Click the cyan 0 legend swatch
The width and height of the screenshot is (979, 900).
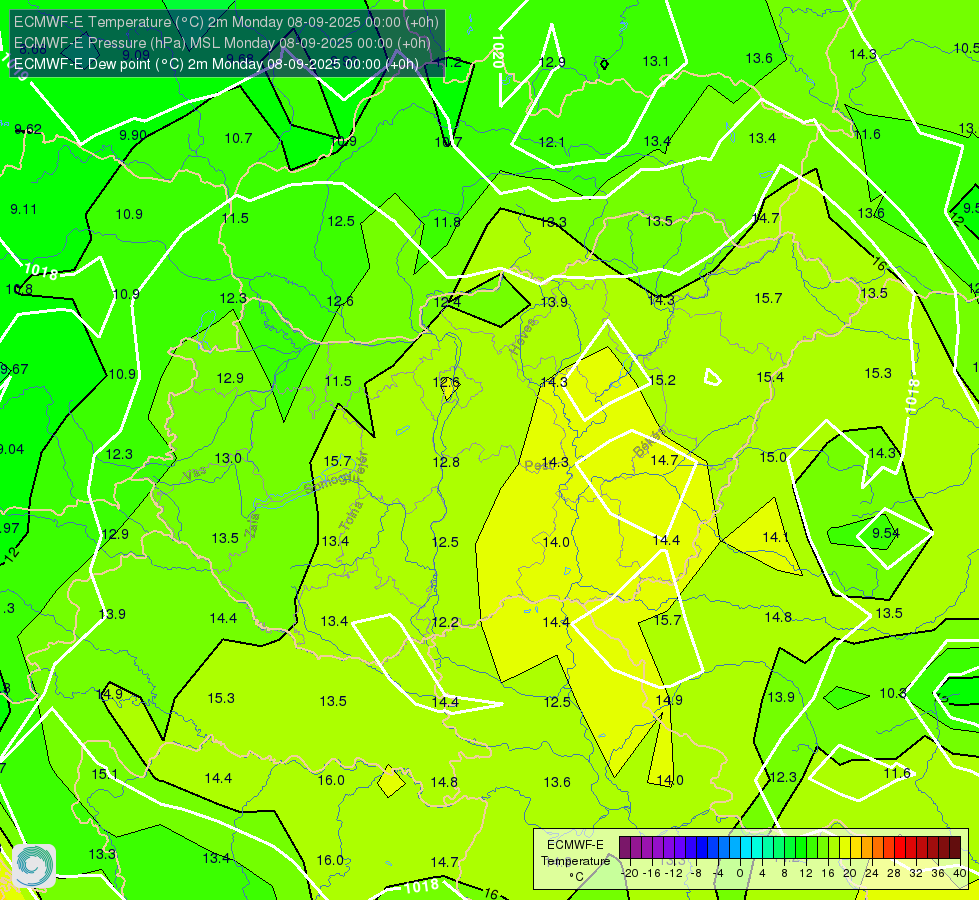[745, 848]
